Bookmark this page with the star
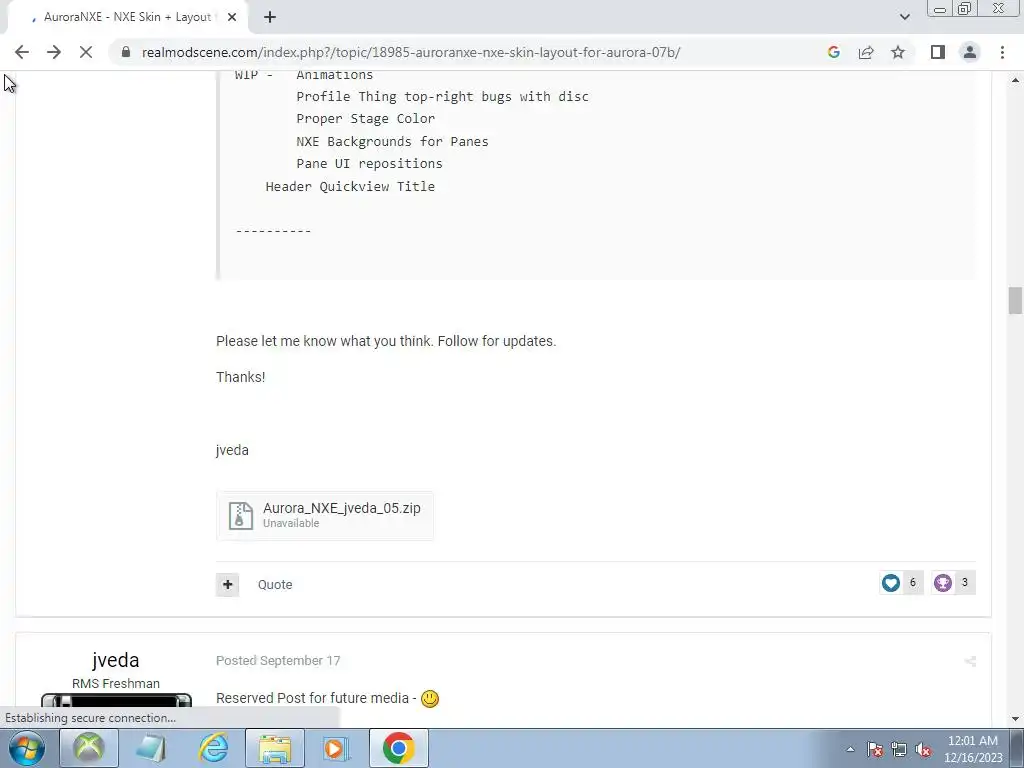 coord(898,52)
